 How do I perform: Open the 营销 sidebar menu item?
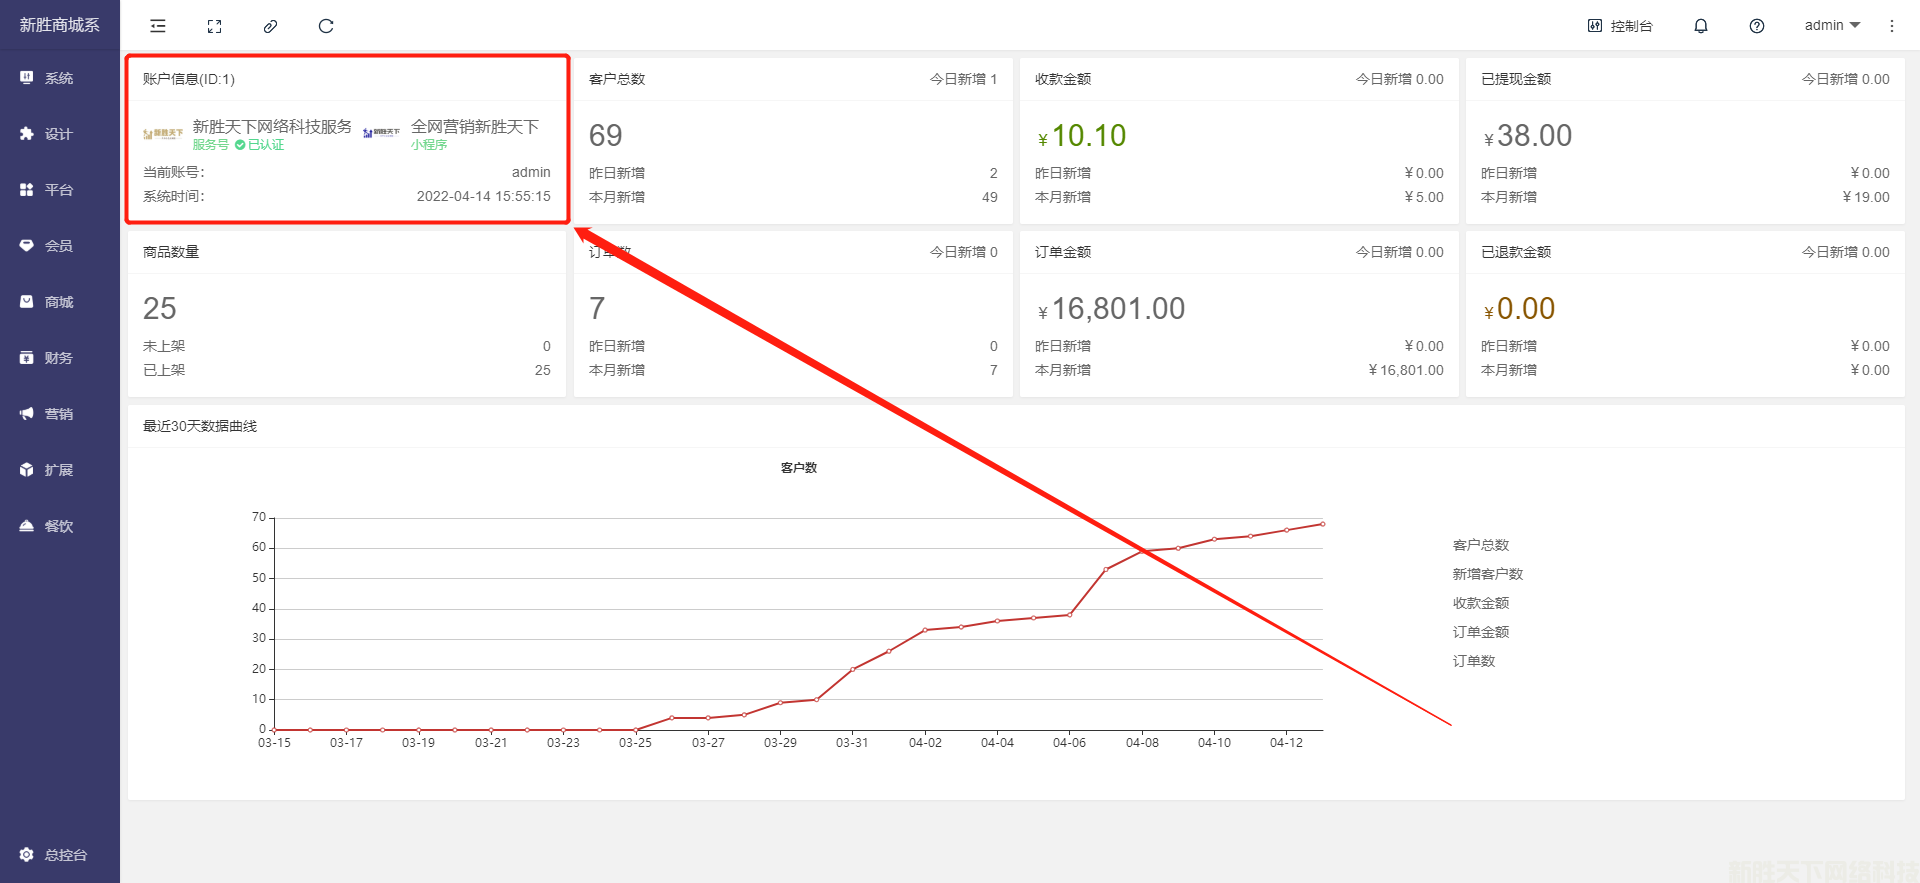tap(58, 414)
